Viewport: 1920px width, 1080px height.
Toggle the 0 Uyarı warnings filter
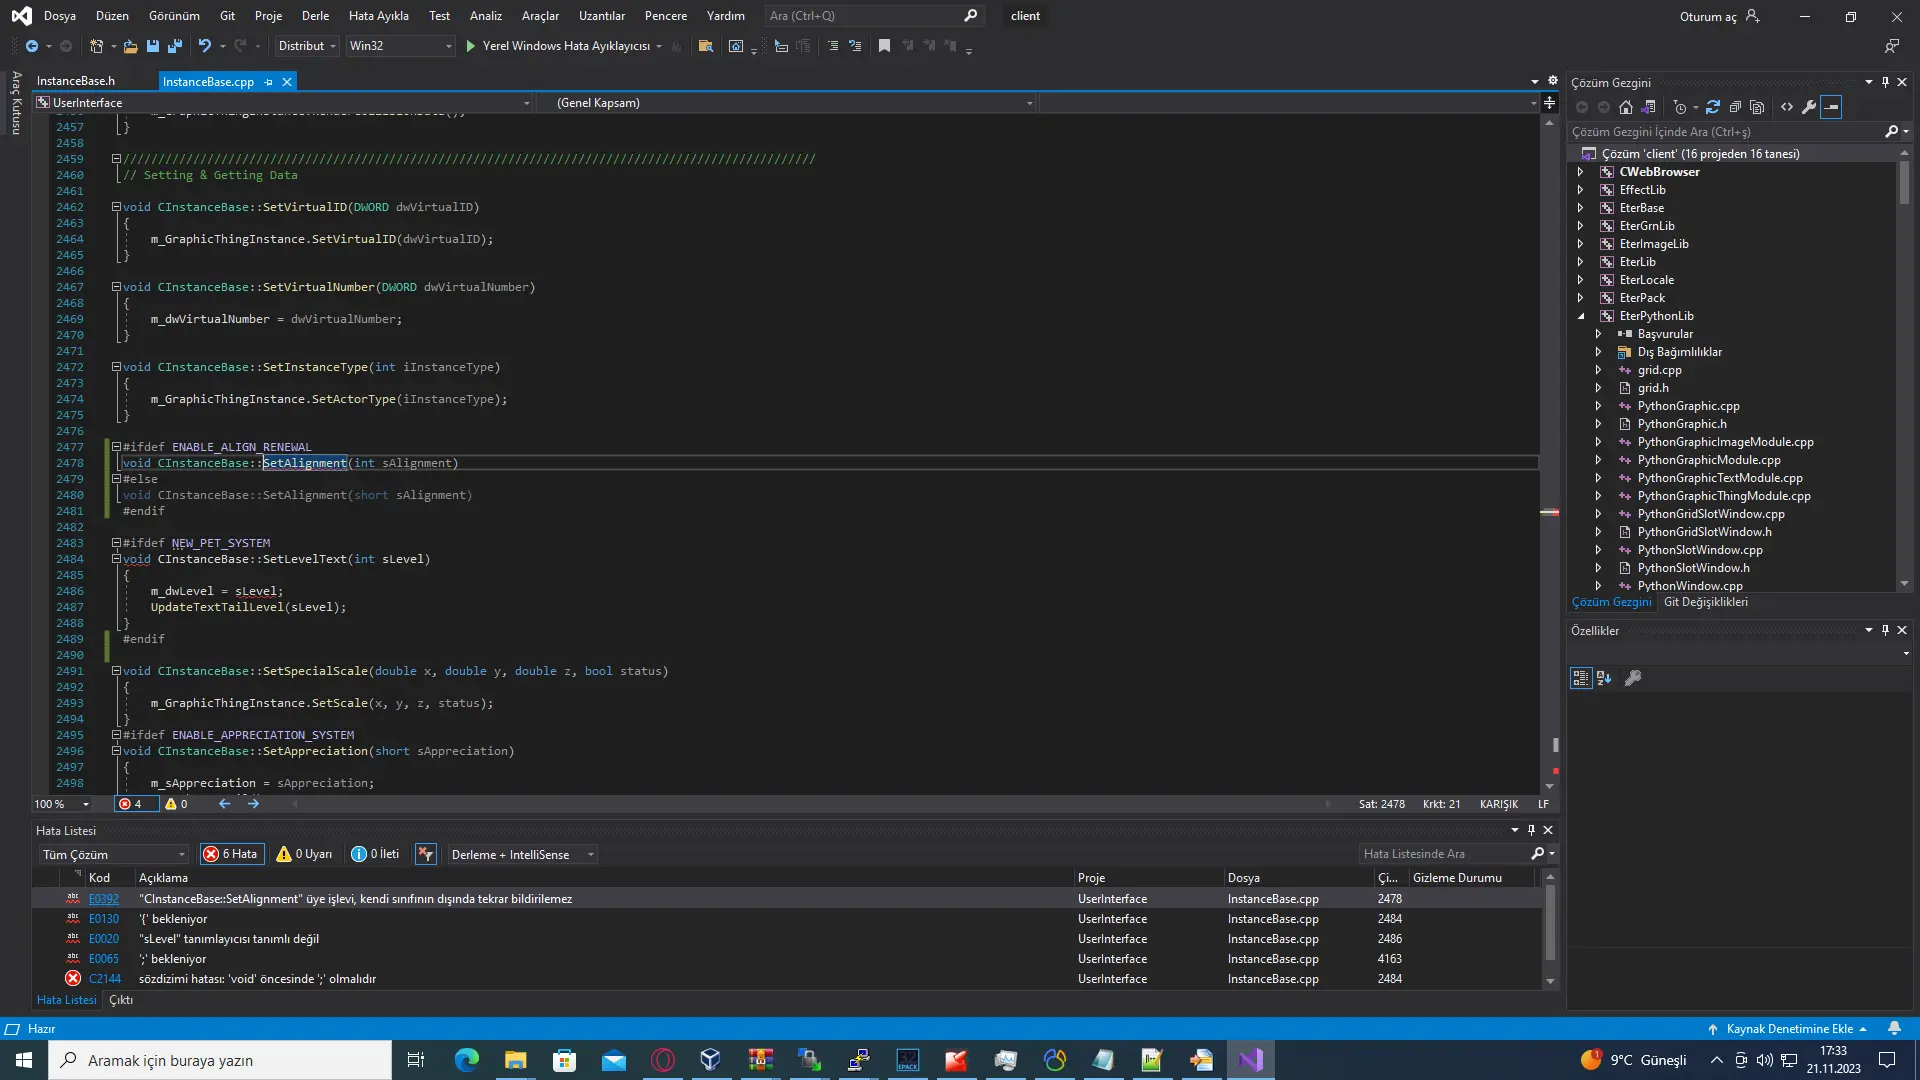click(305, 854)
